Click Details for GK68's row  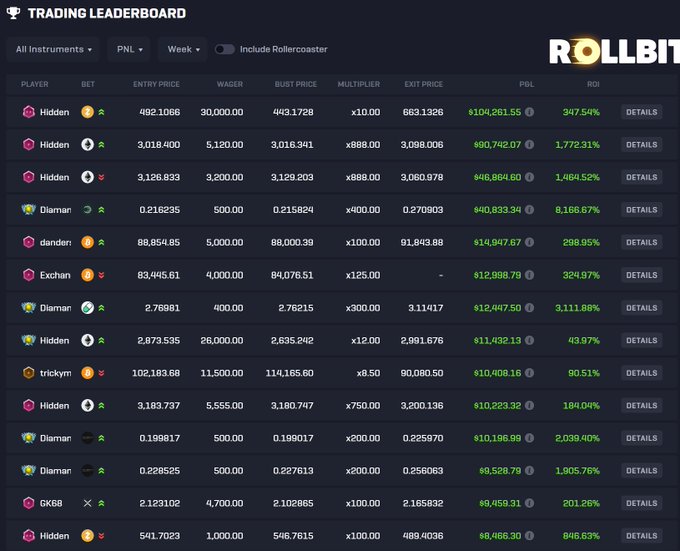pyautogui.click(x=641, y=503)
